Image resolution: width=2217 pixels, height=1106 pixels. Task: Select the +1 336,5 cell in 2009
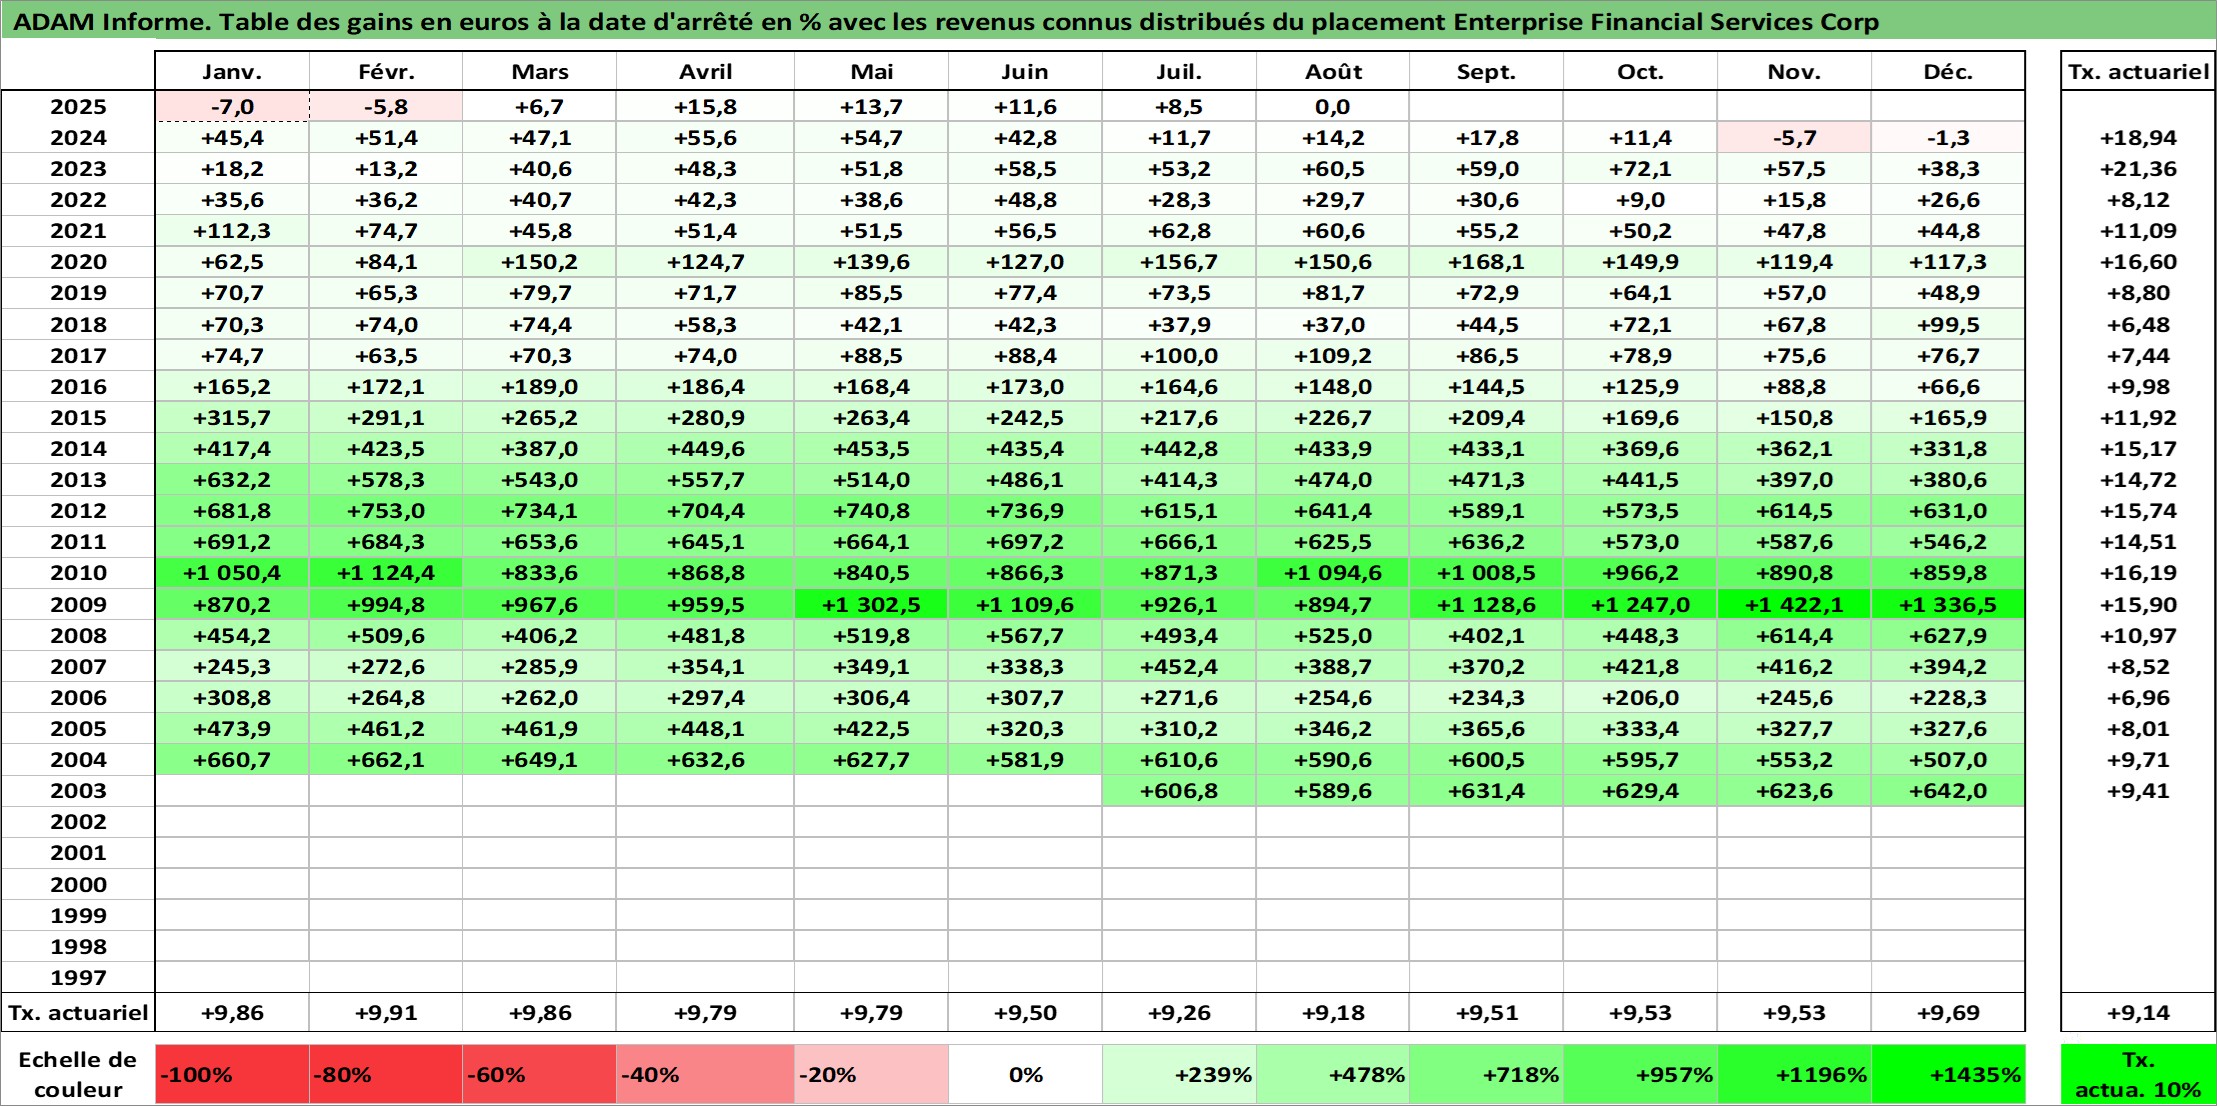click(x=1948, y=605)
